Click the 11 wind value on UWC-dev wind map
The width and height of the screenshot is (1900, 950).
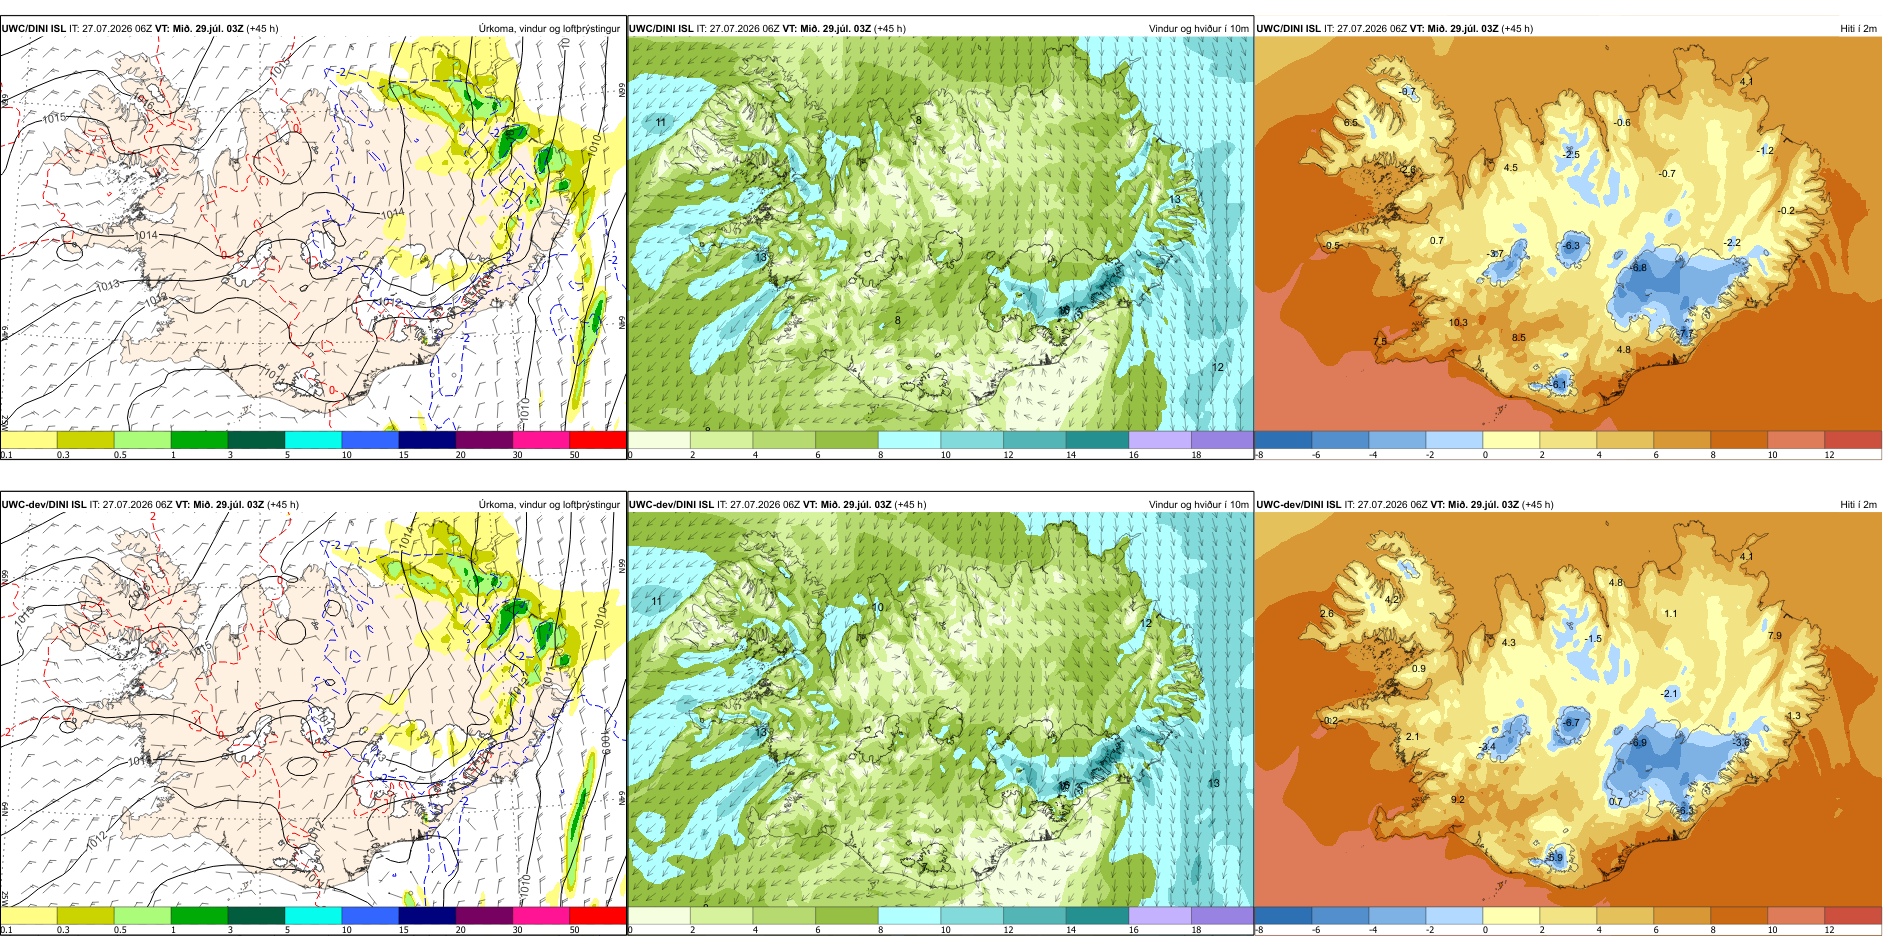click(x=657, y=601)
